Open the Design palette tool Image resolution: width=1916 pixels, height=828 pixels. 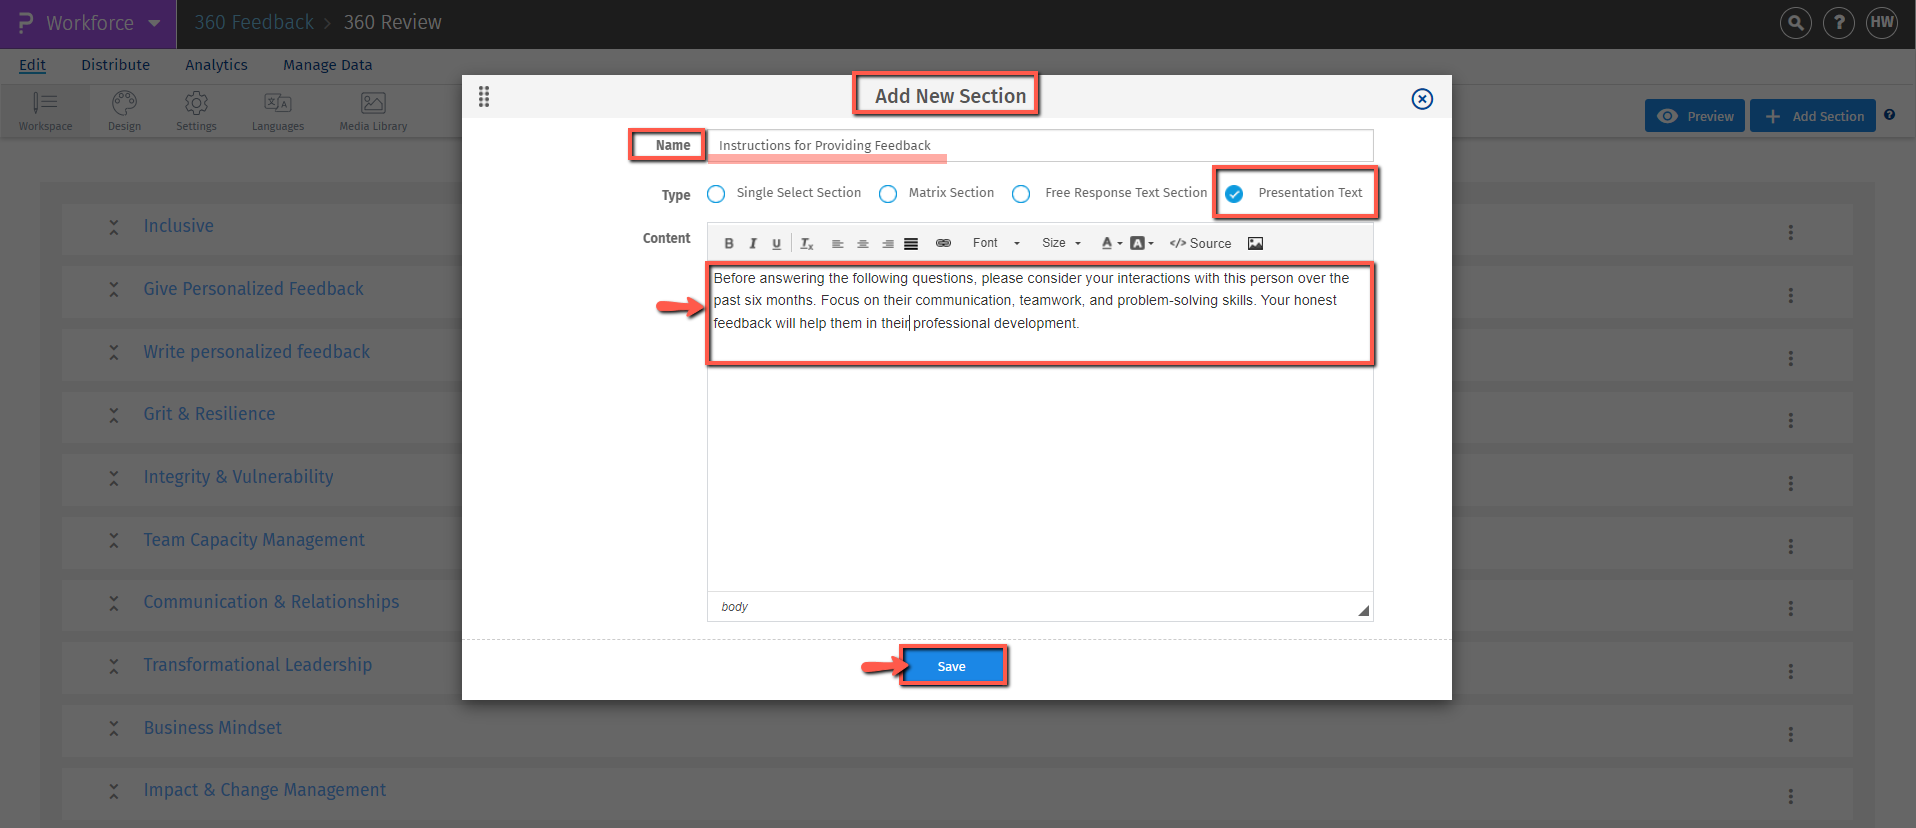[x=124, y=111]
